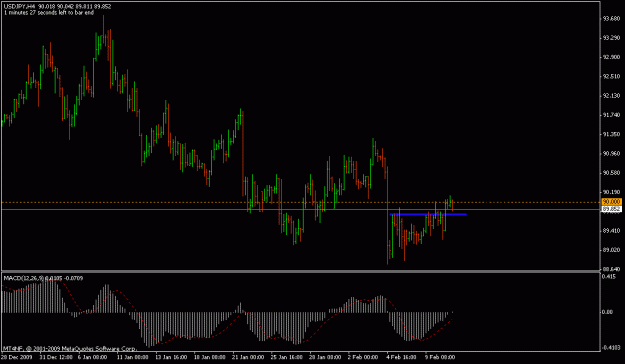Image resolution: width=625 pixels, height=364 pixels.
Task: Click the 92.900 price axis label
Action: click(611, 57)
